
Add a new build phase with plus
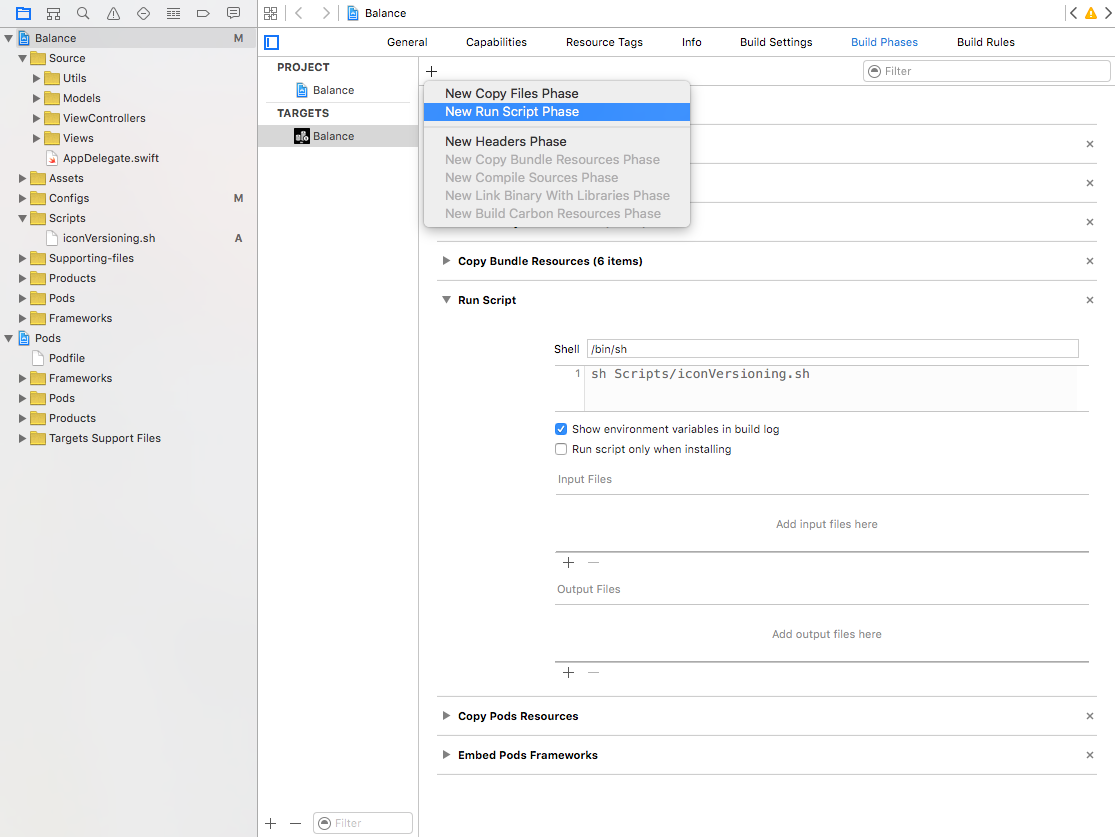click(432, 71)
